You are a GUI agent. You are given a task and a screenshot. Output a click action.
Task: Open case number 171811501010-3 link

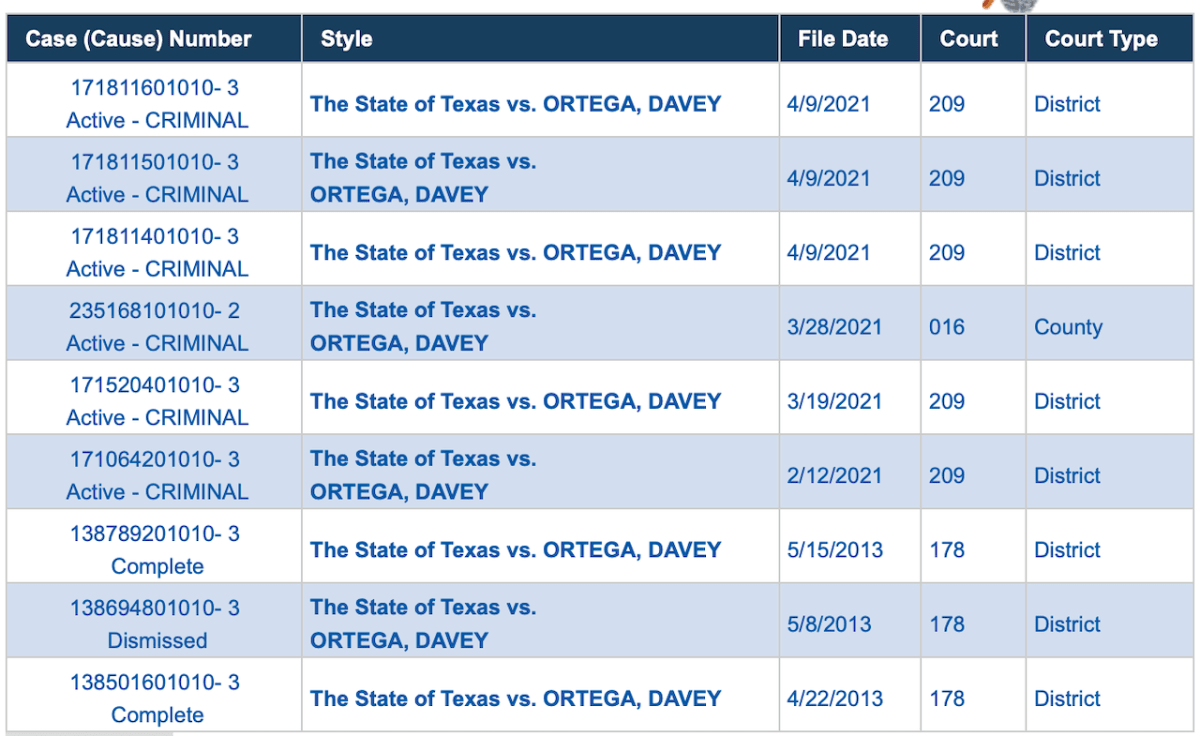click(x=155, y=162)
